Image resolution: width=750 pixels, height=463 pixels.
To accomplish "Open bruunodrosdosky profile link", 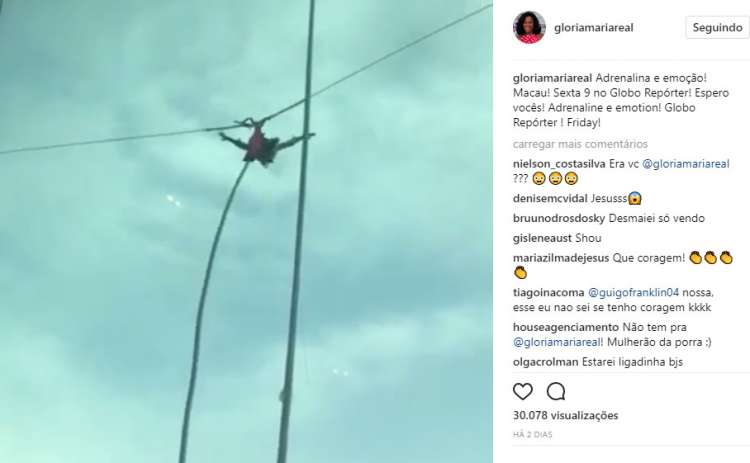I will pyautogui.click(x=559, y=219).
